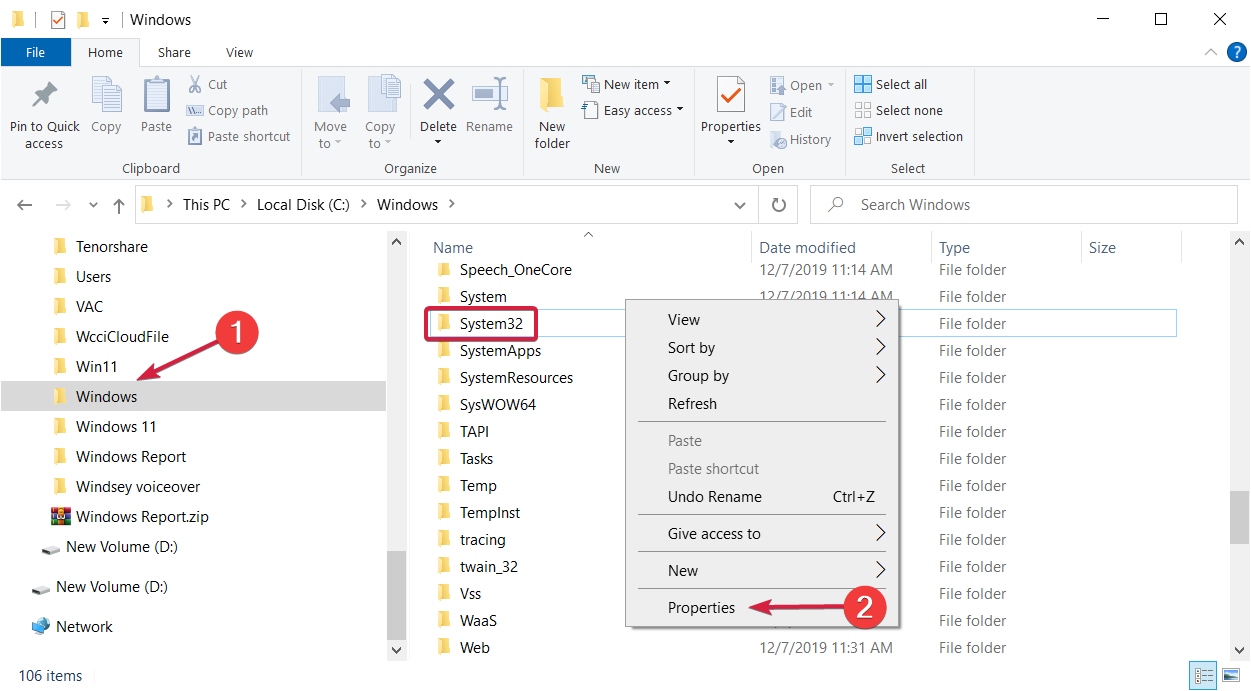Open the New item dropdown
The image size is (1251, 691).
point(626,84)
